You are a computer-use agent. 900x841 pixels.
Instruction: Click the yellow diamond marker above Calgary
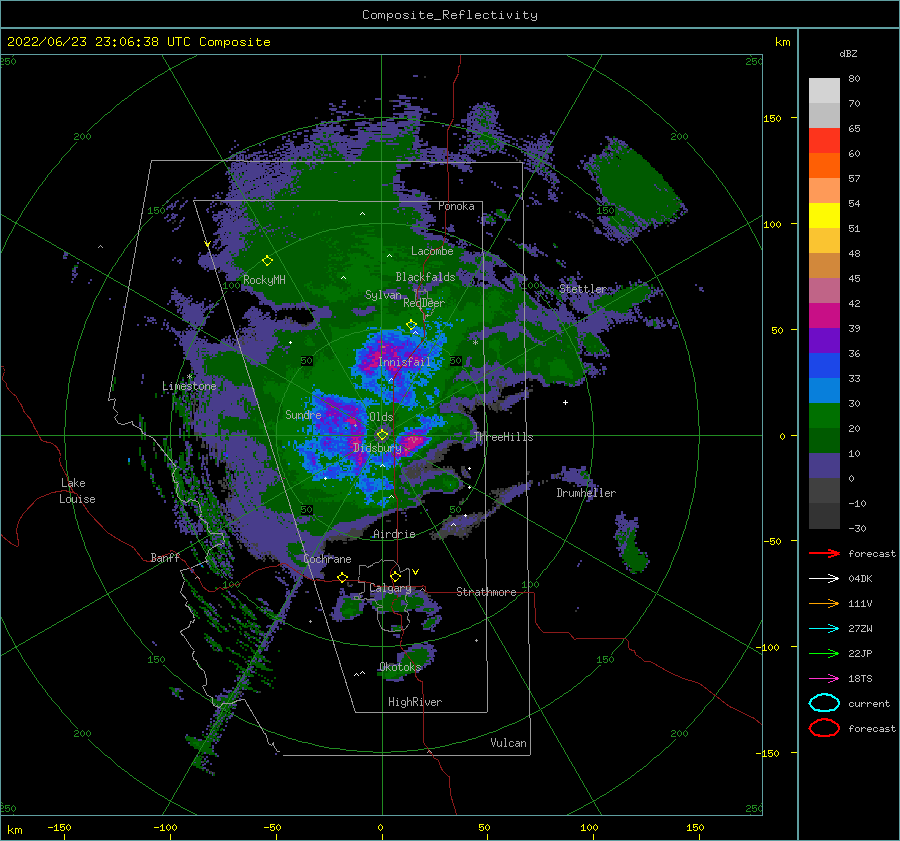click(395, 576)
